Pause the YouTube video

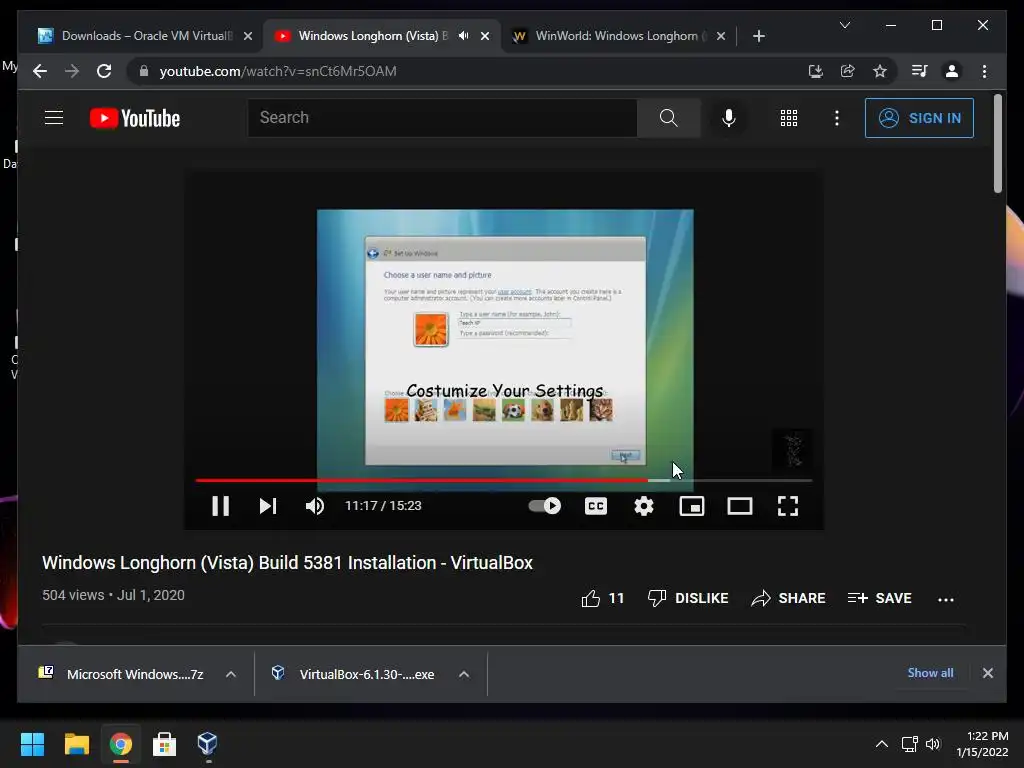pyautogui.click(x=221, y=506)
